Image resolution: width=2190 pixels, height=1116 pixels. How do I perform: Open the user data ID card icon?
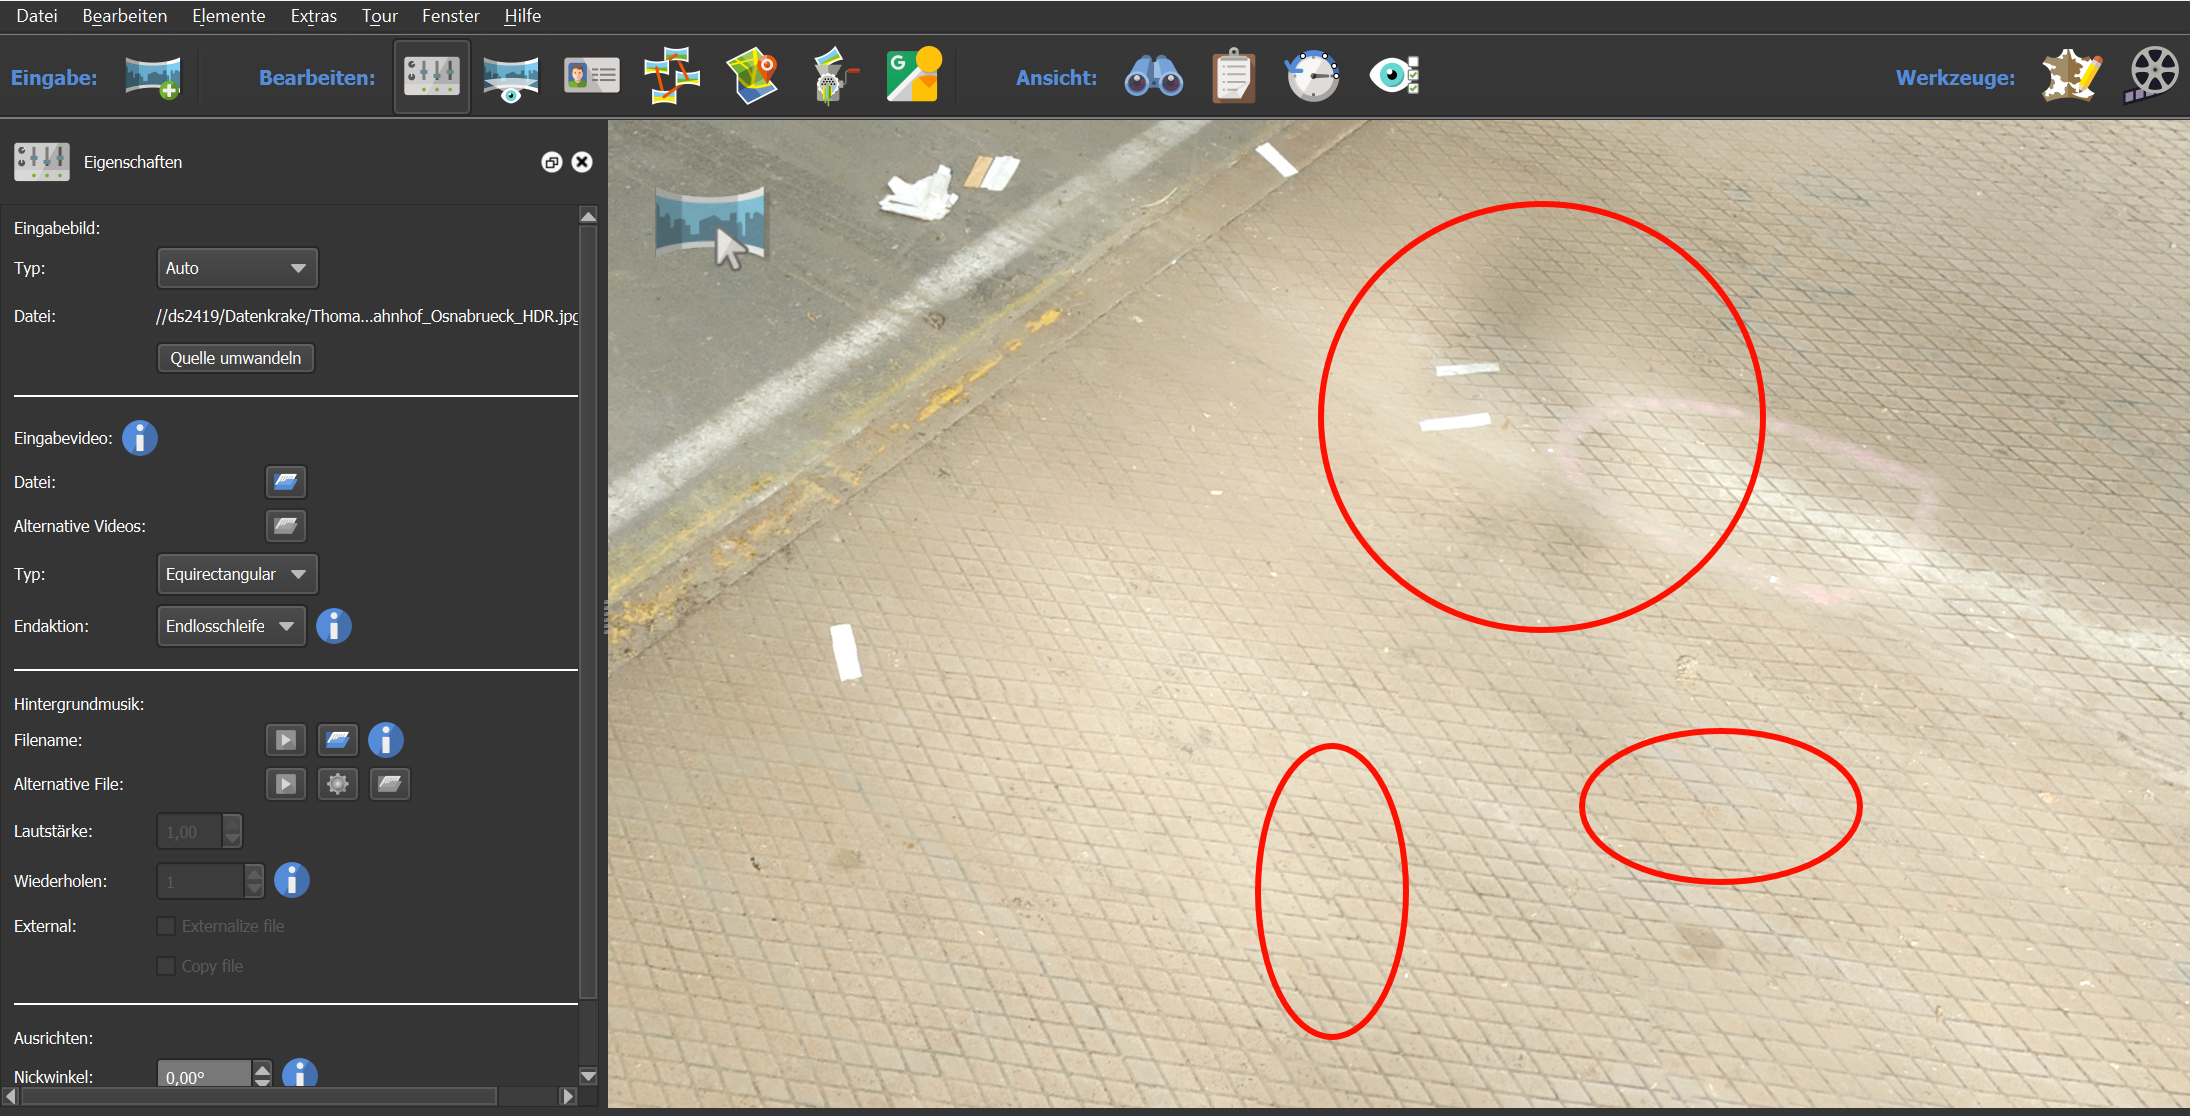(x=592, y=76)
